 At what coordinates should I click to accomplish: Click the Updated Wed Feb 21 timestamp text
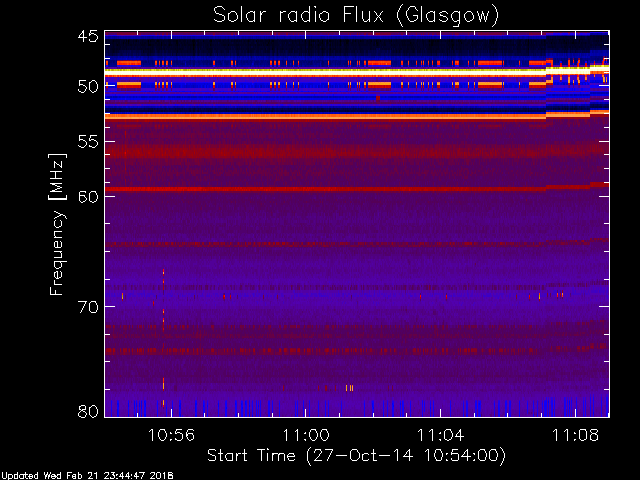tap(87, 476)
